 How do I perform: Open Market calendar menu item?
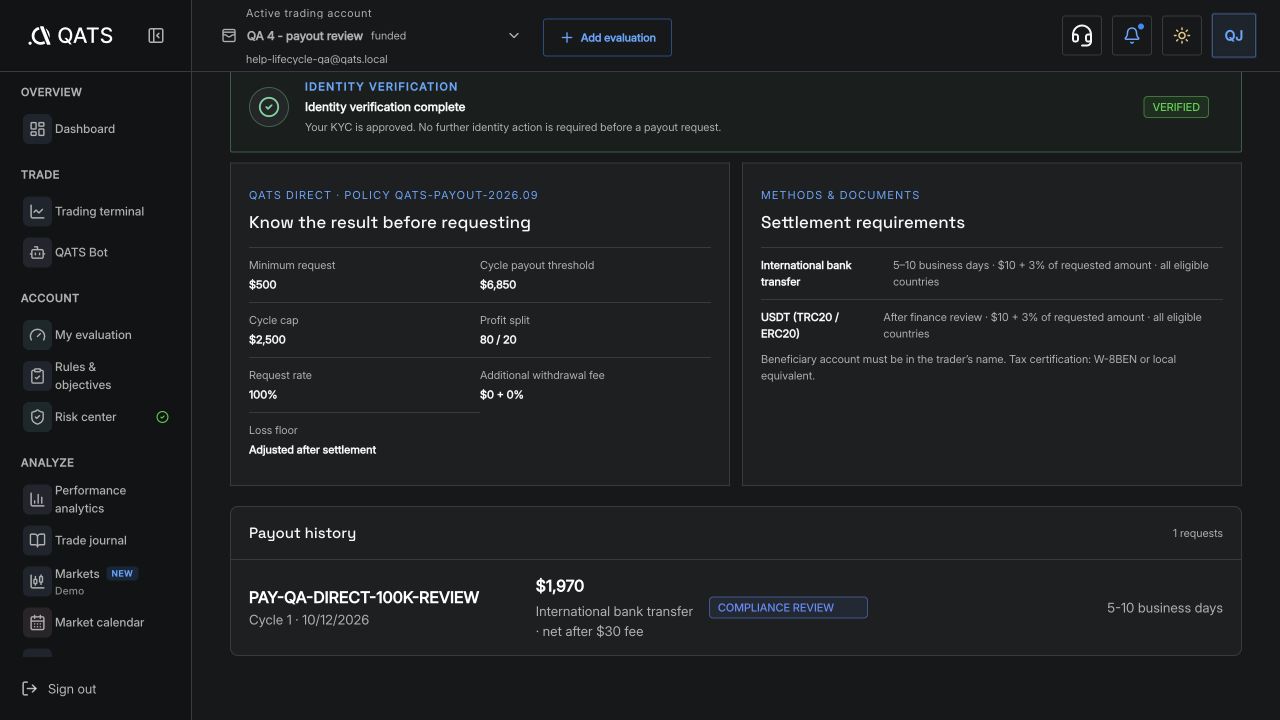point(99,622)
